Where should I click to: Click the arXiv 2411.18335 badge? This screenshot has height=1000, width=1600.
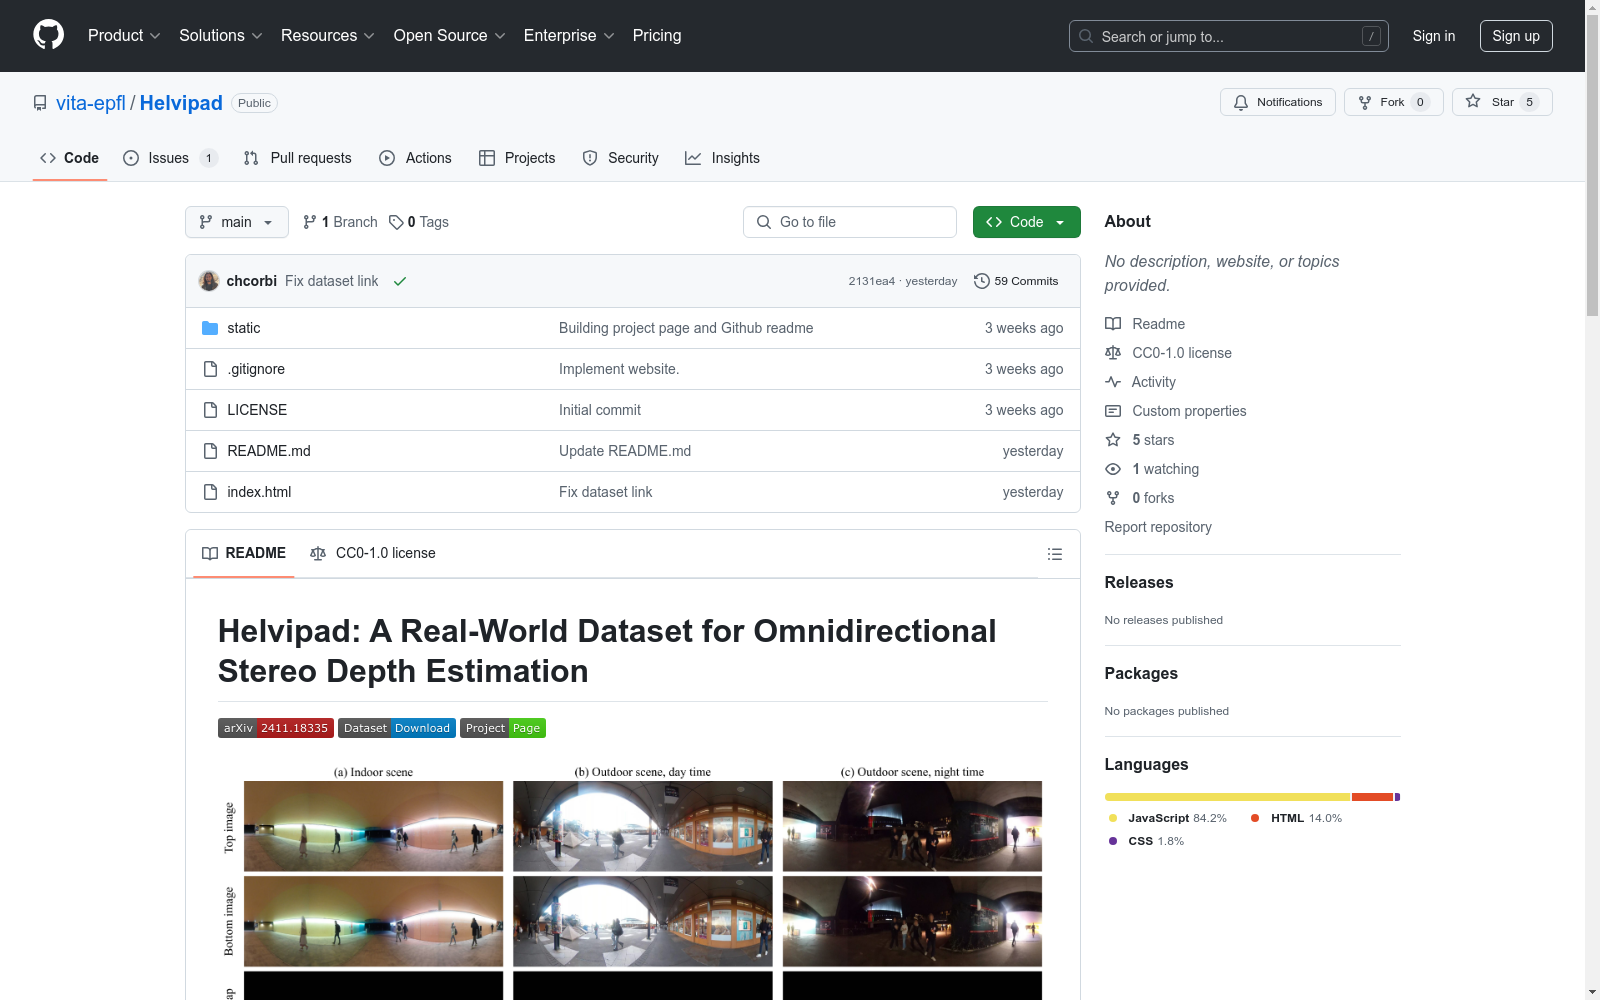pos(276,728)
